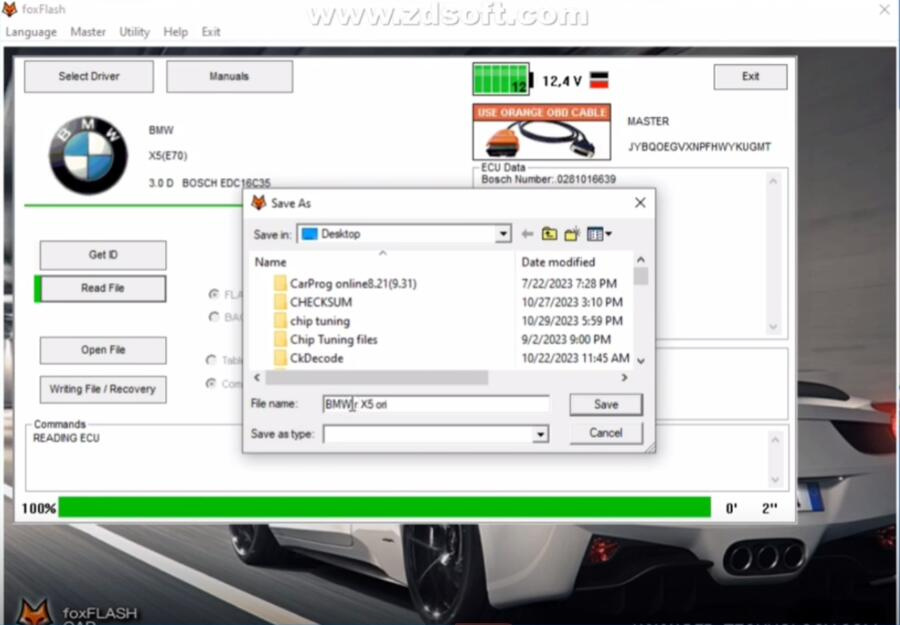
Task: Select the CarProg online8.21(9.31) folder name
Action: [353, 284]
